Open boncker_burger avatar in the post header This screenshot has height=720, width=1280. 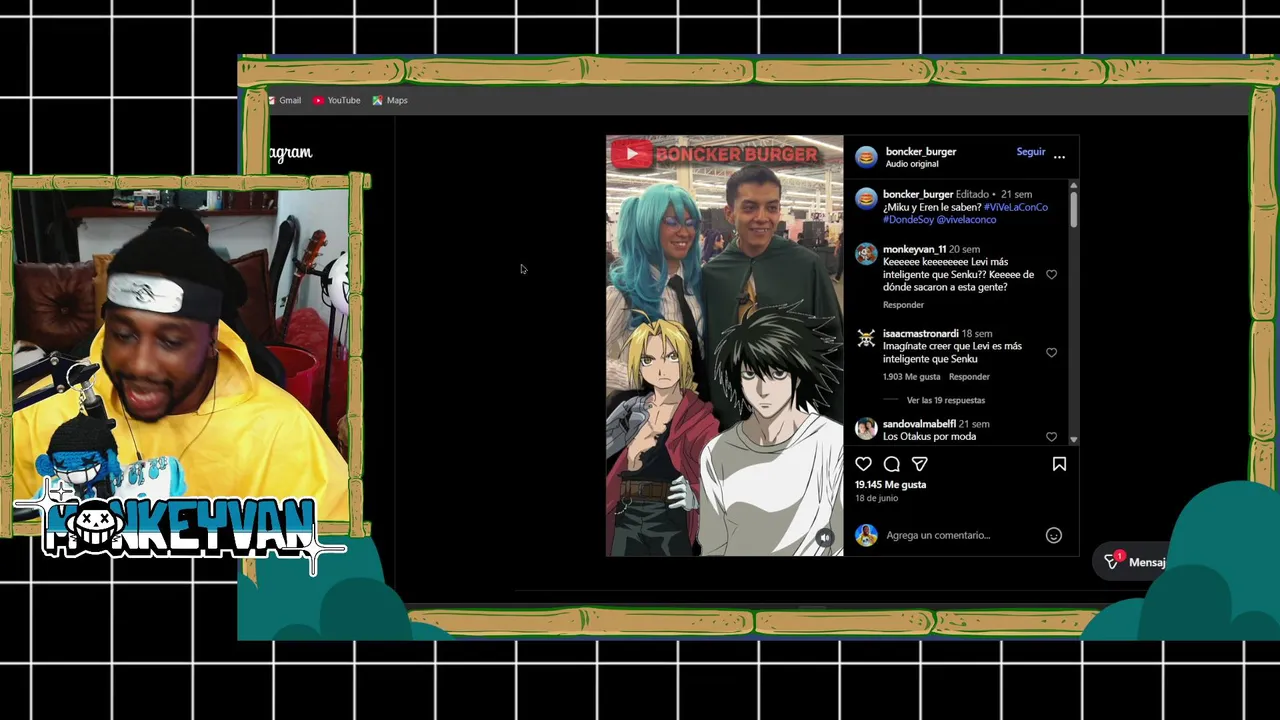866,157
